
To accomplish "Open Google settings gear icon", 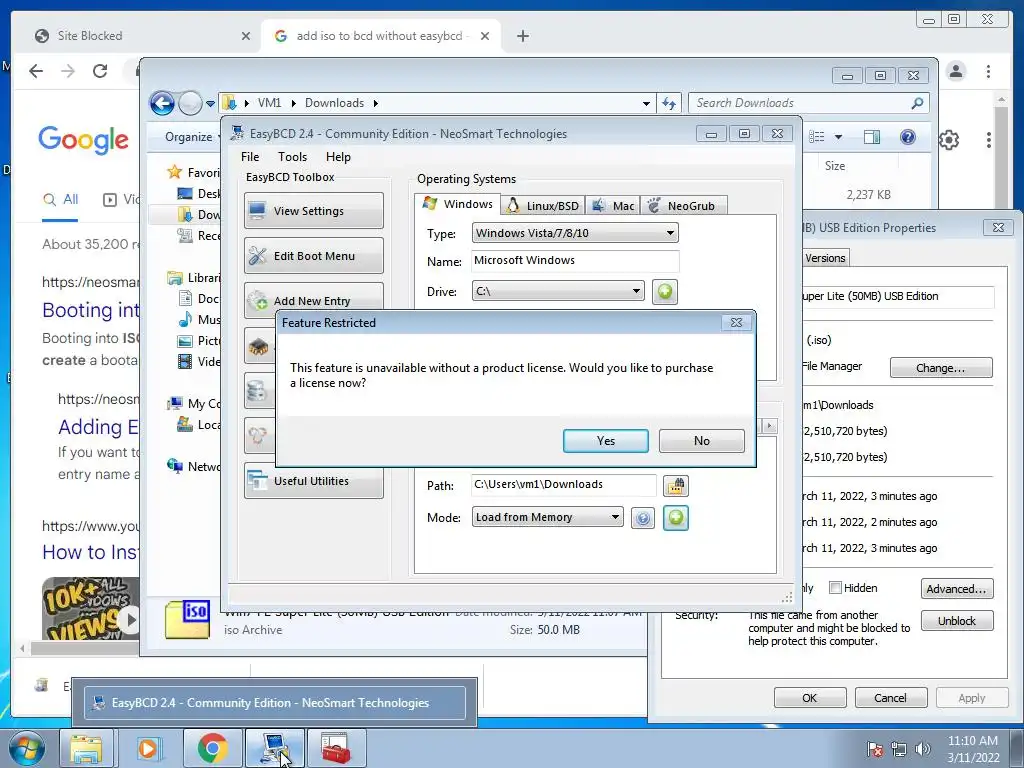I will click(x=948, y=139).
